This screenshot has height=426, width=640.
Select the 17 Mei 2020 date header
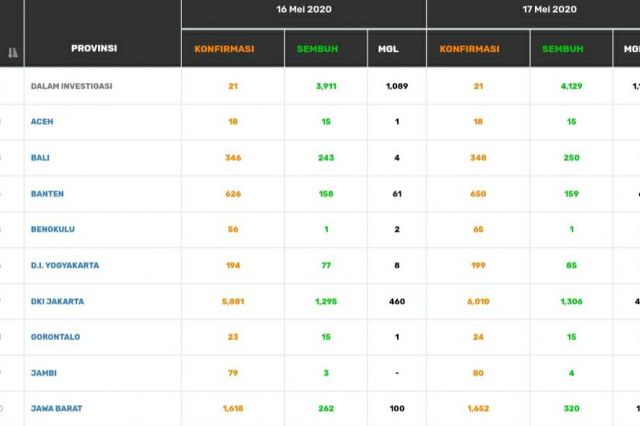point(550,9)
